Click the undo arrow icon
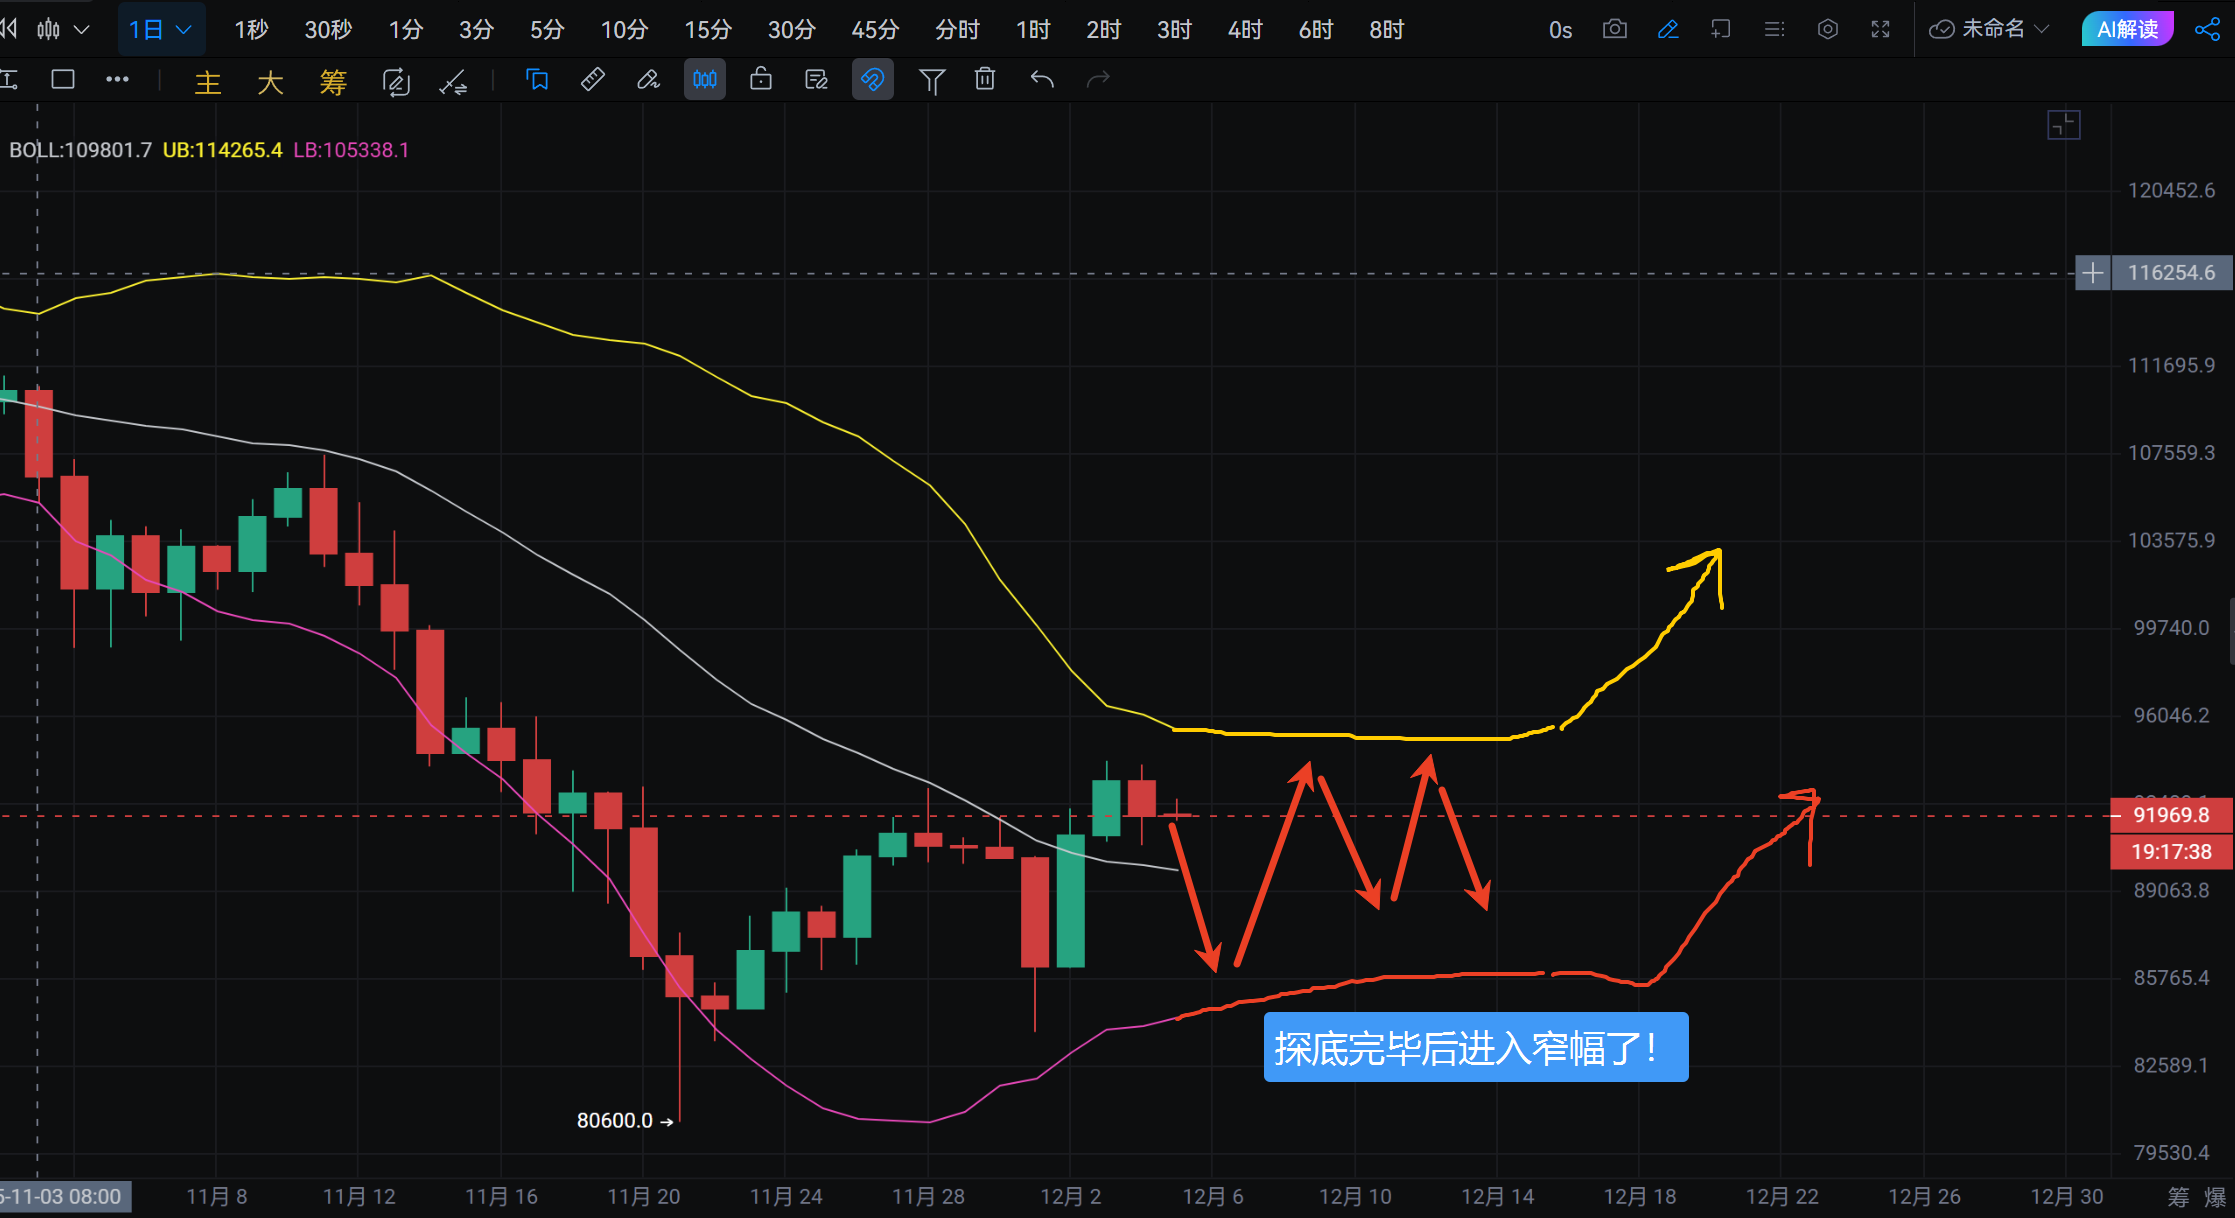Screen dimensions: 2235x1218 1042,79
